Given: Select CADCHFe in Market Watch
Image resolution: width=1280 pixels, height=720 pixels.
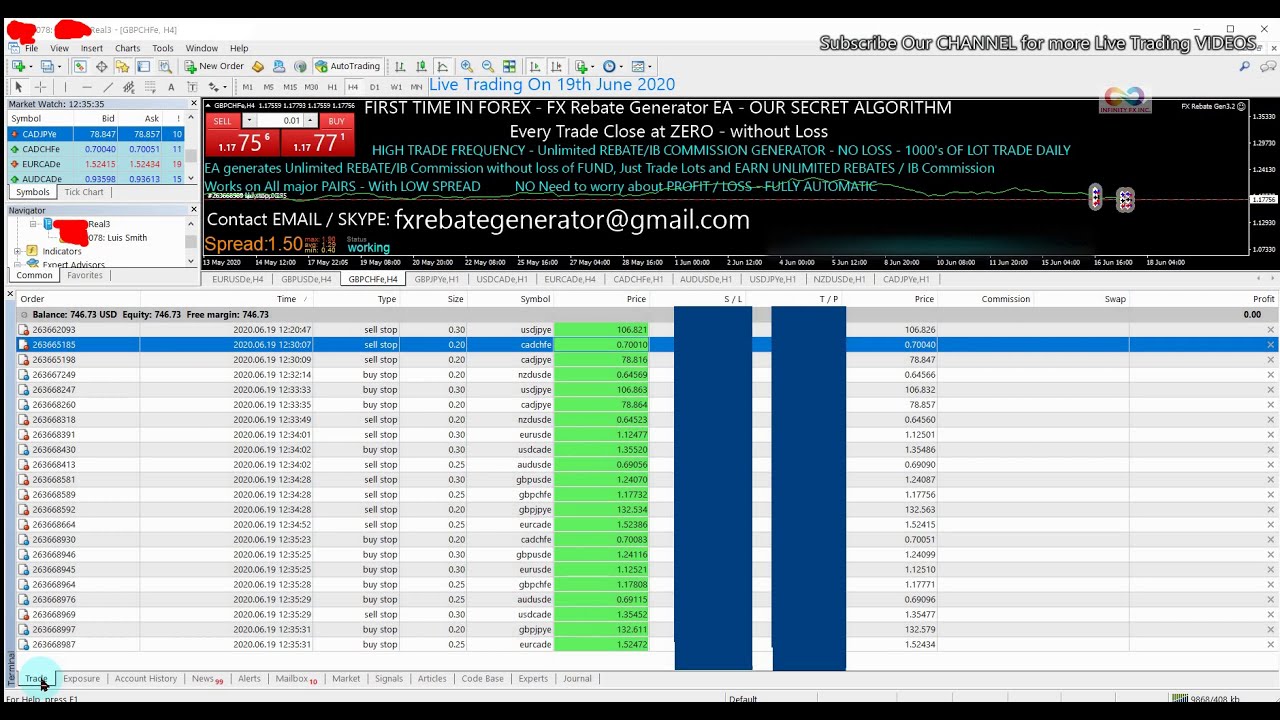Looking at the screenshot, I should (96, 149).
